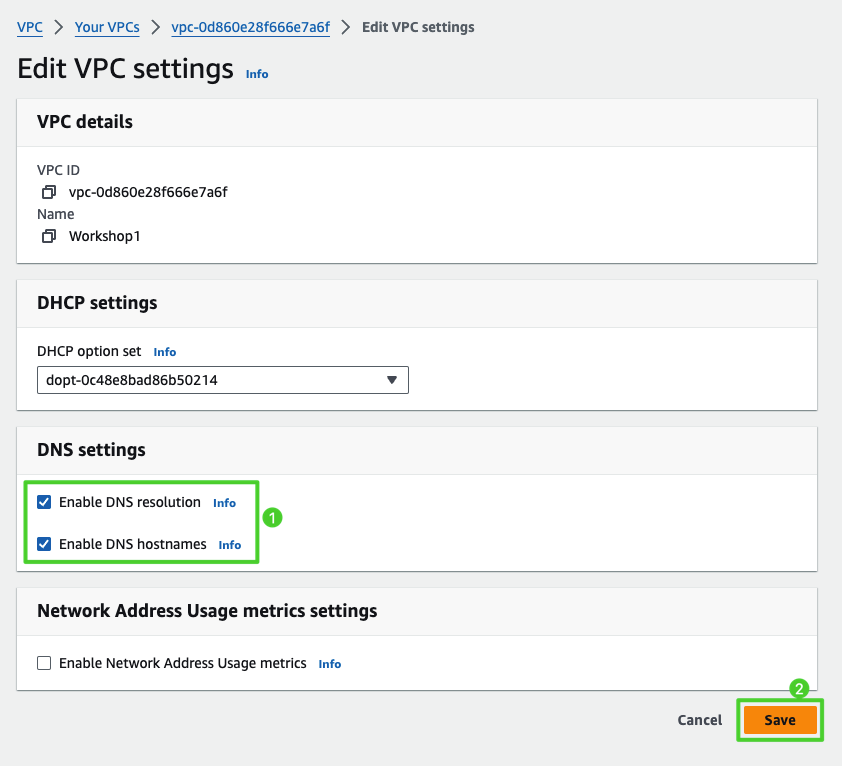The image size is (842, 766).
Task: Enable Network Address Usage metrics
Action: click(44, 663)
